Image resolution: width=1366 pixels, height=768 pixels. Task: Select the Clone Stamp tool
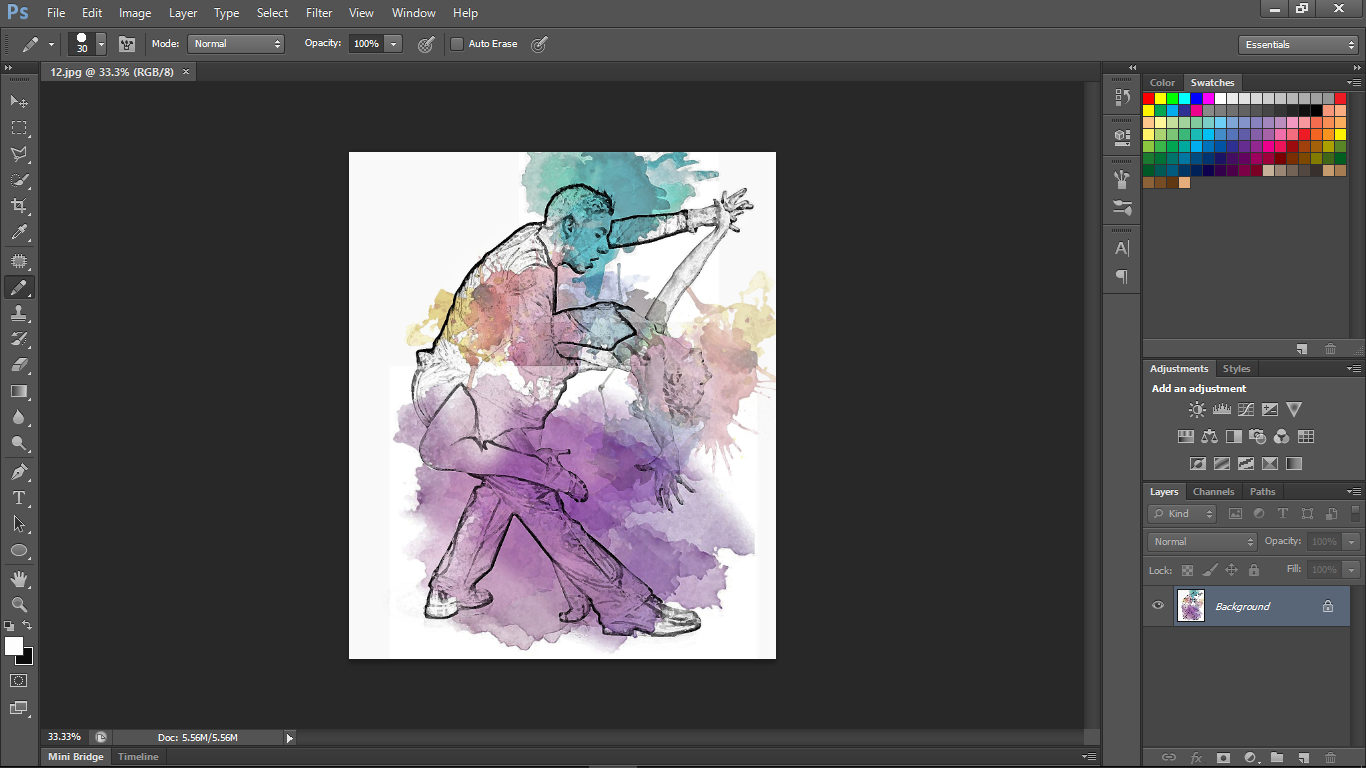click(x=19, y=314)
